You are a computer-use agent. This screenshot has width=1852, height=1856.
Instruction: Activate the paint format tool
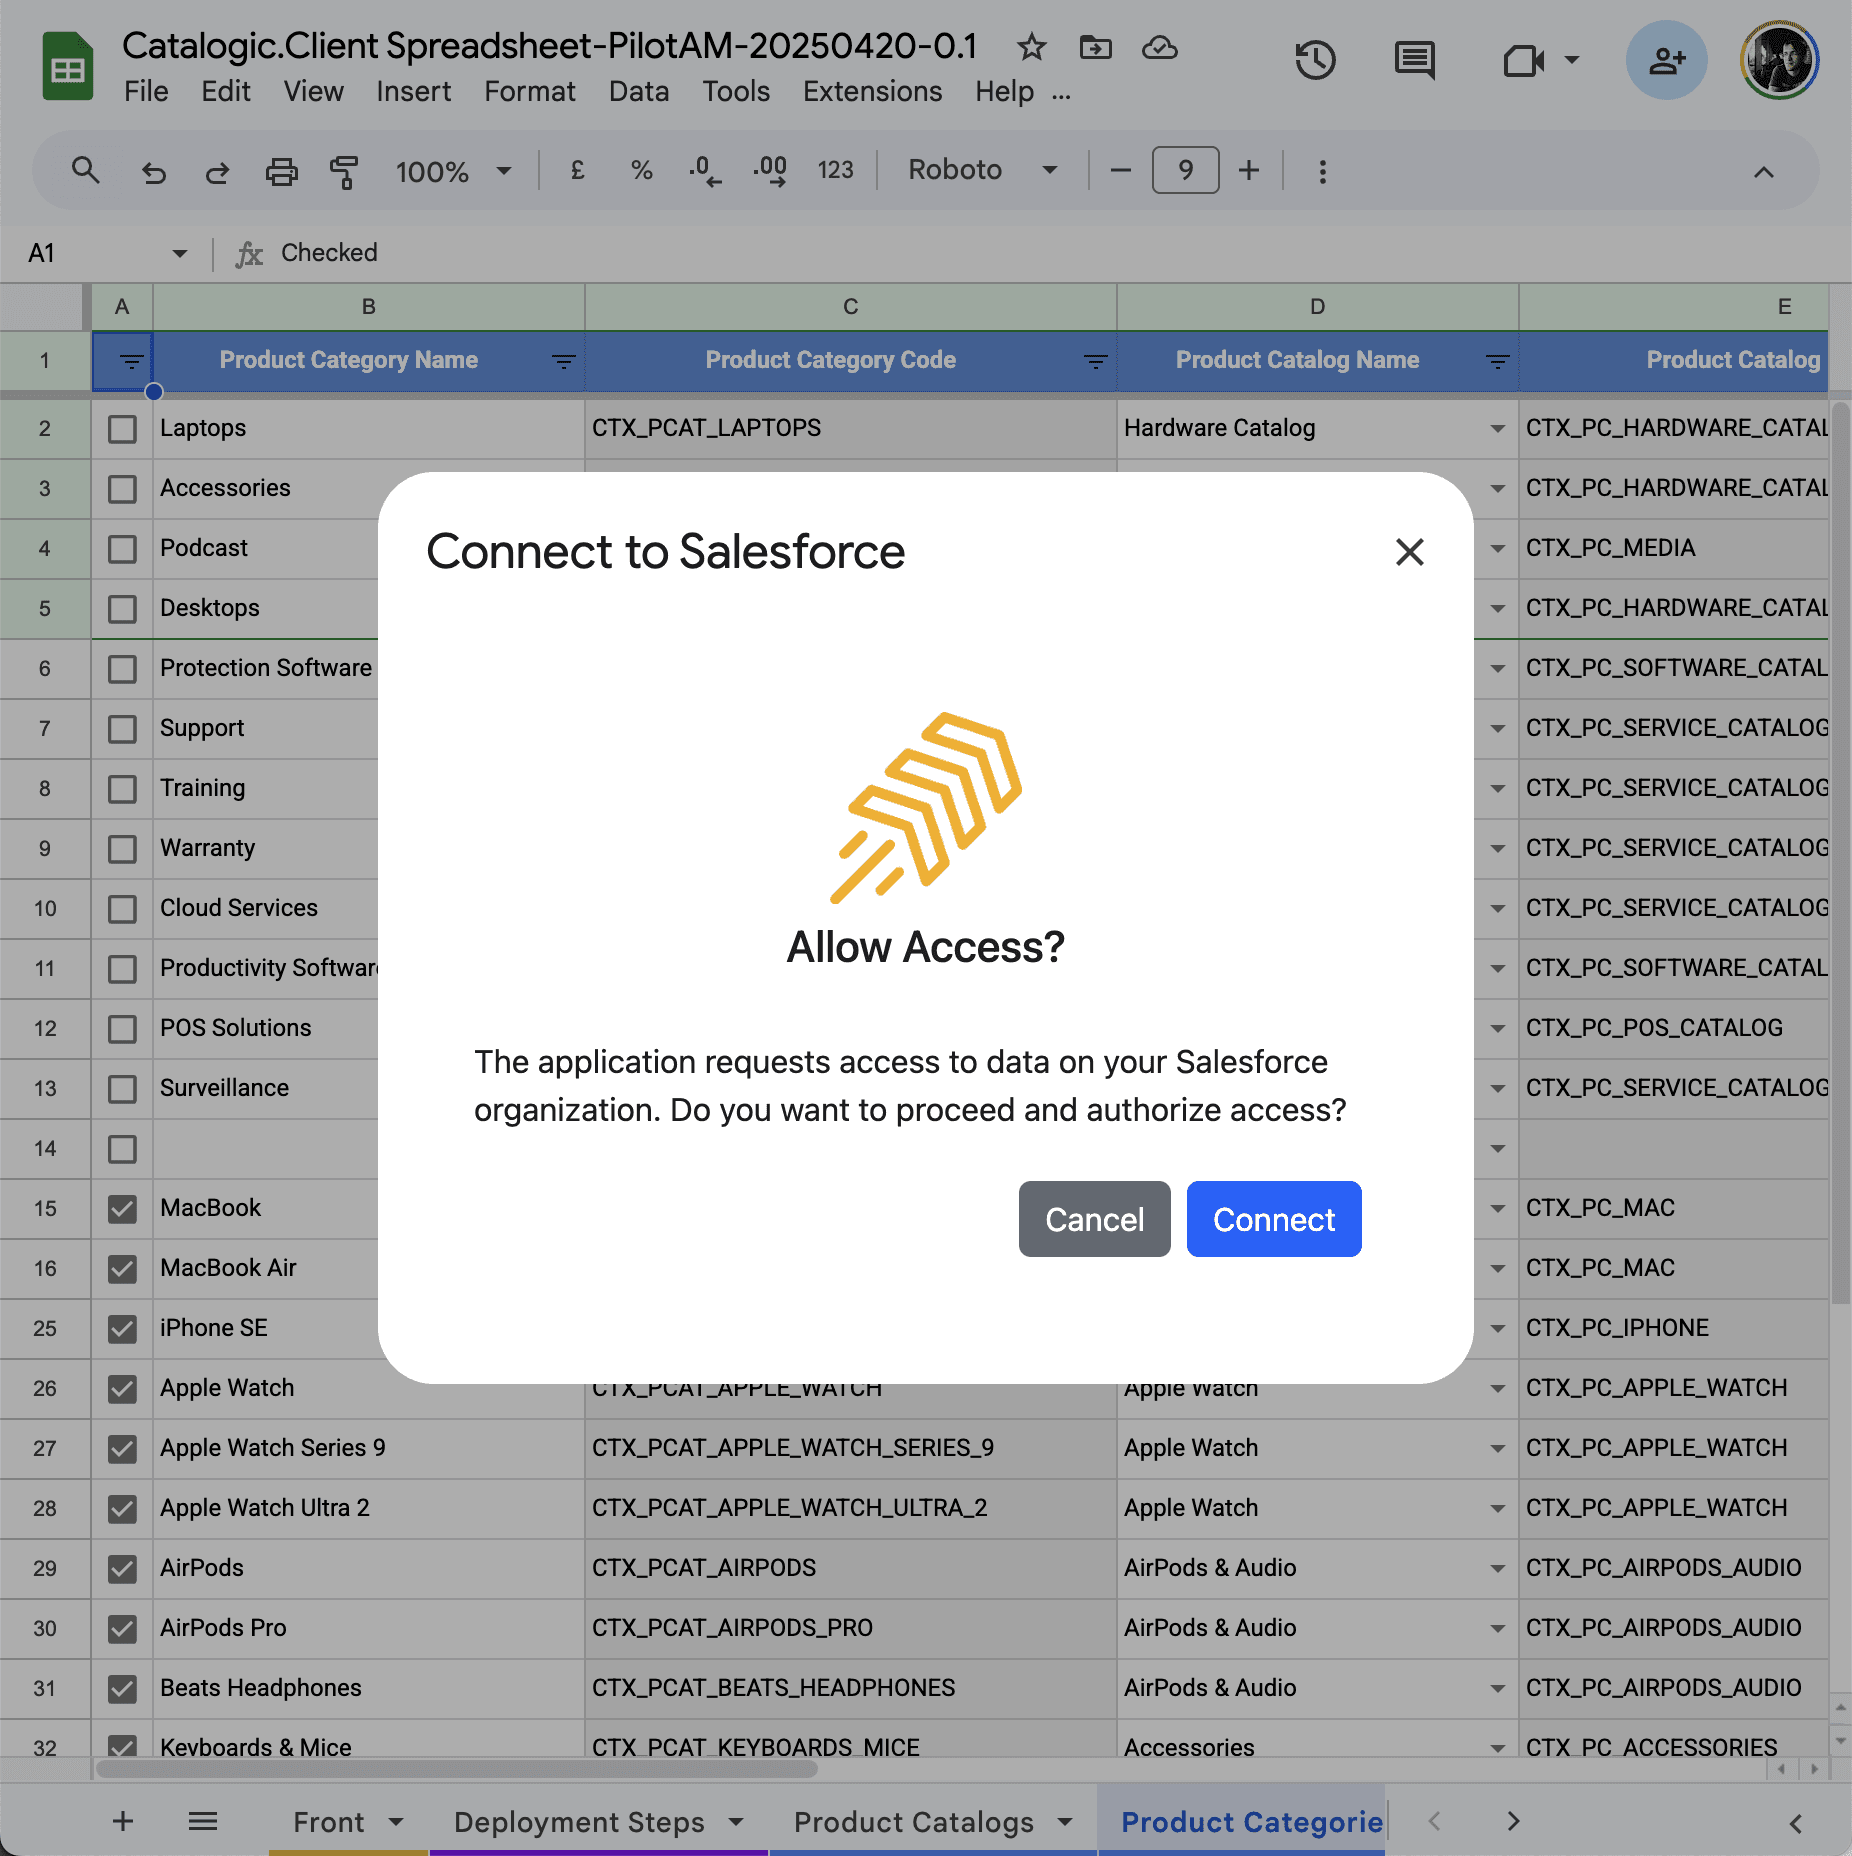[344, 172]
